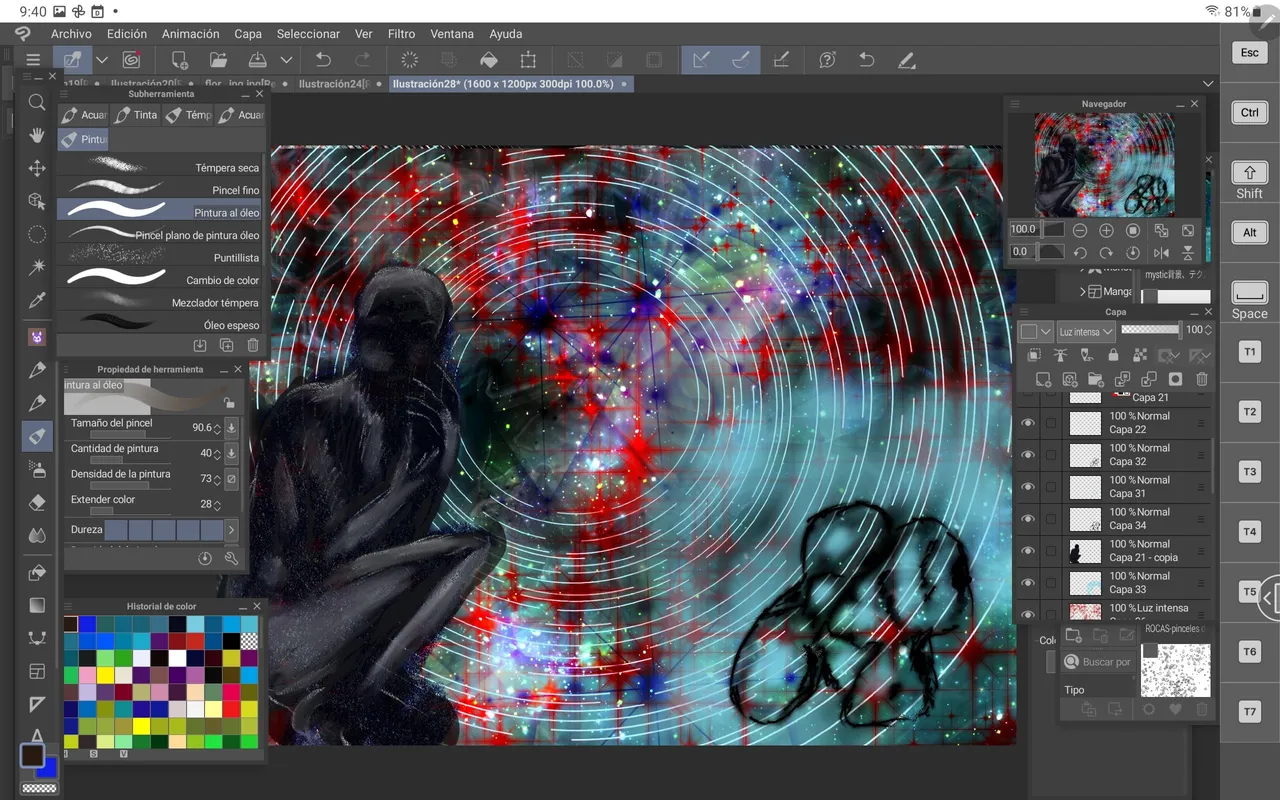Toggle visibility of Capa 31
Screen dimensions: 1280x800
(x=1028, y=487)
